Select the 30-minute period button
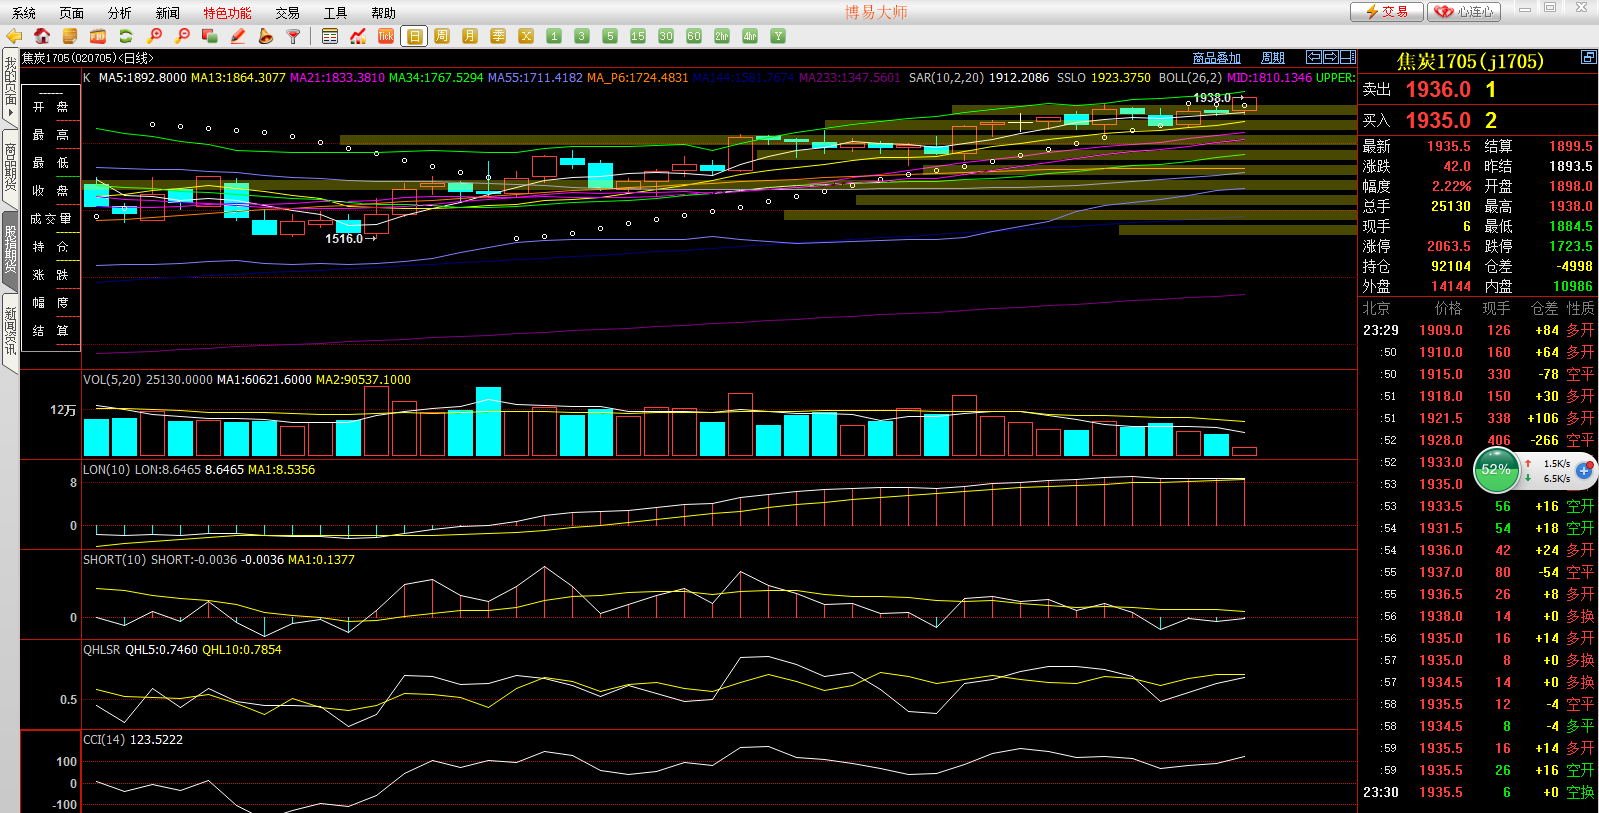Screen dimensions: 1599x813 666,36
